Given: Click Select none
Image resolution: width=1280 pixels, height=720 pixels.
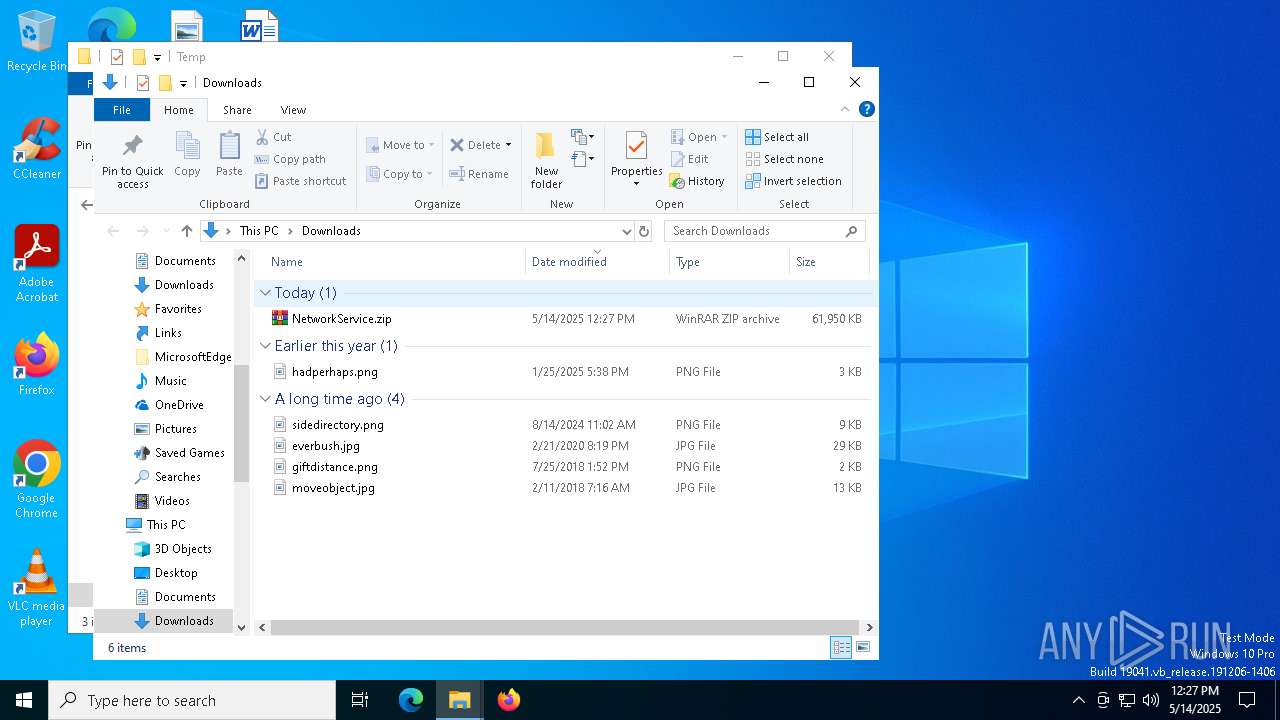Looking at the screenshot, I should pos(785,159).
